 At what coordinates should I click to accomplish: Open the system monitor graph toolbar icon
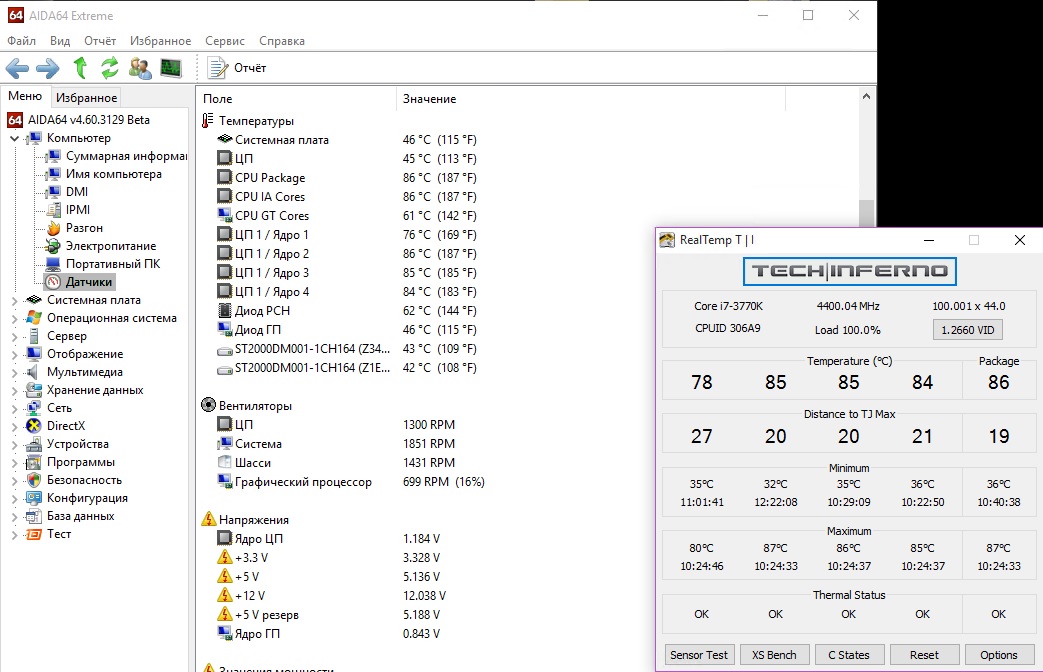pyautogui.click(x=170, y=68)
